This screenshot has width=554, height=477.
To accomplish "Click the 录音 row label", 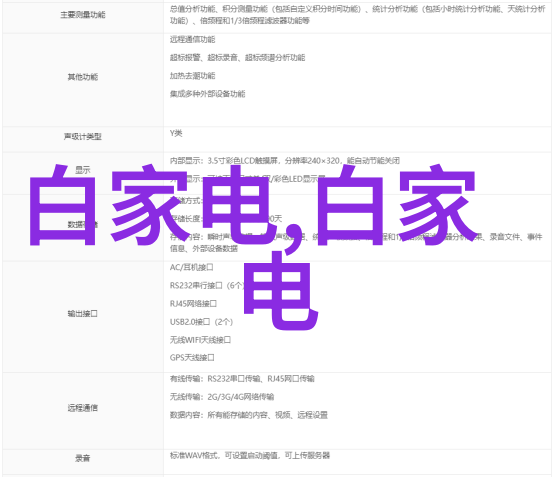I will (83, 458).
